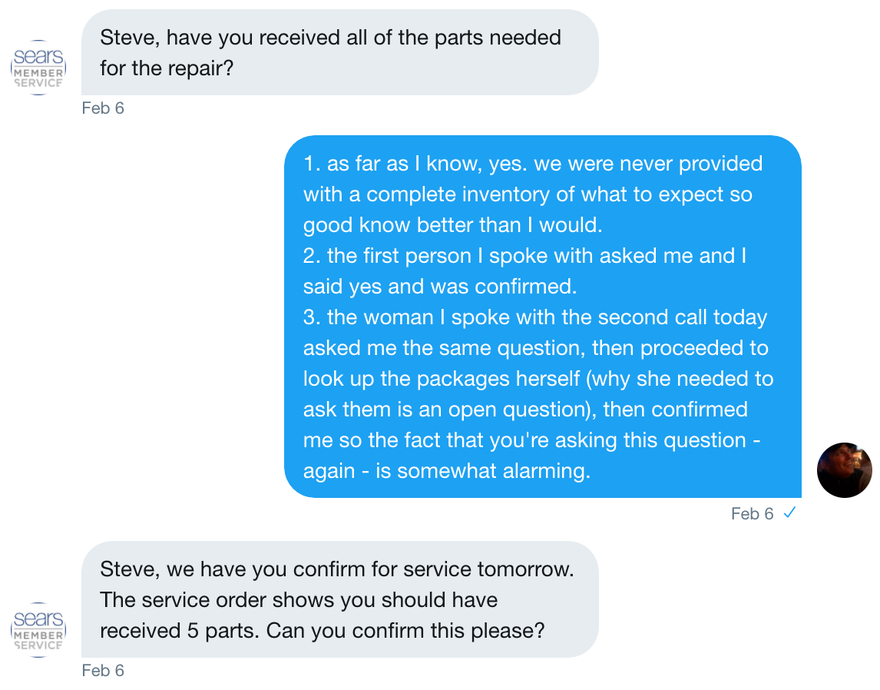Viewport: 880px width, 690px height.
Task: Click the text 'received 5 parts' in last message
Action: tap(179, 630)
